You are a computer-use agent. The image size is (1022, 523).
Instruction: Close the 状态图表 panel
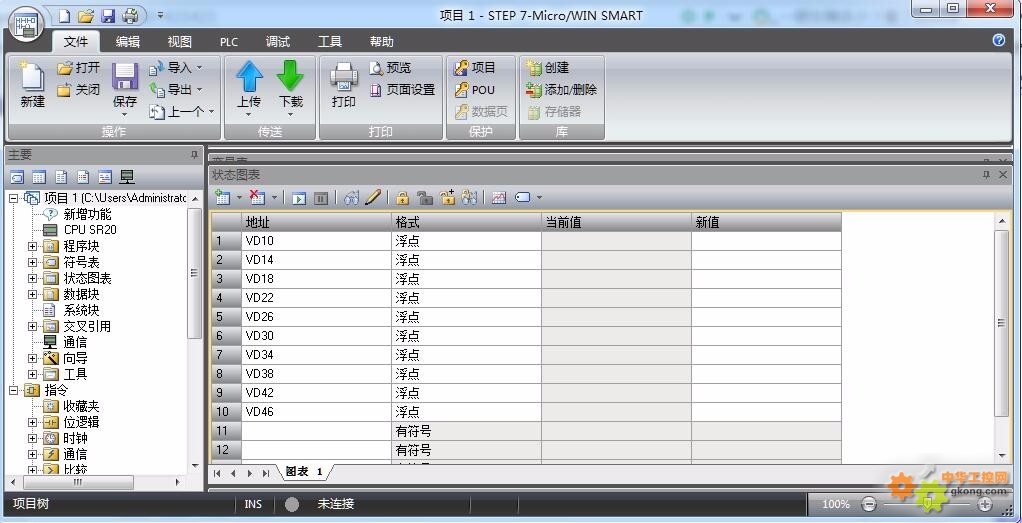coord(1002,175)
